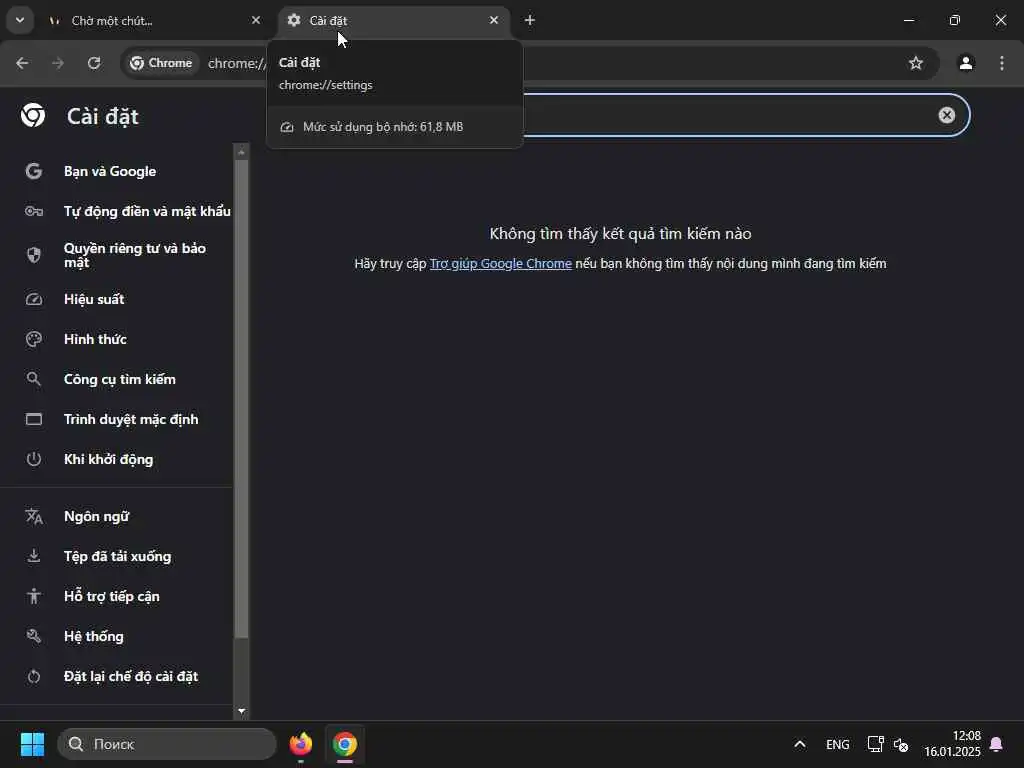Viewport: 1024px width, 768px height.
Task: Switch to the 'Chờ một chút...' tab
Action: 154,21
